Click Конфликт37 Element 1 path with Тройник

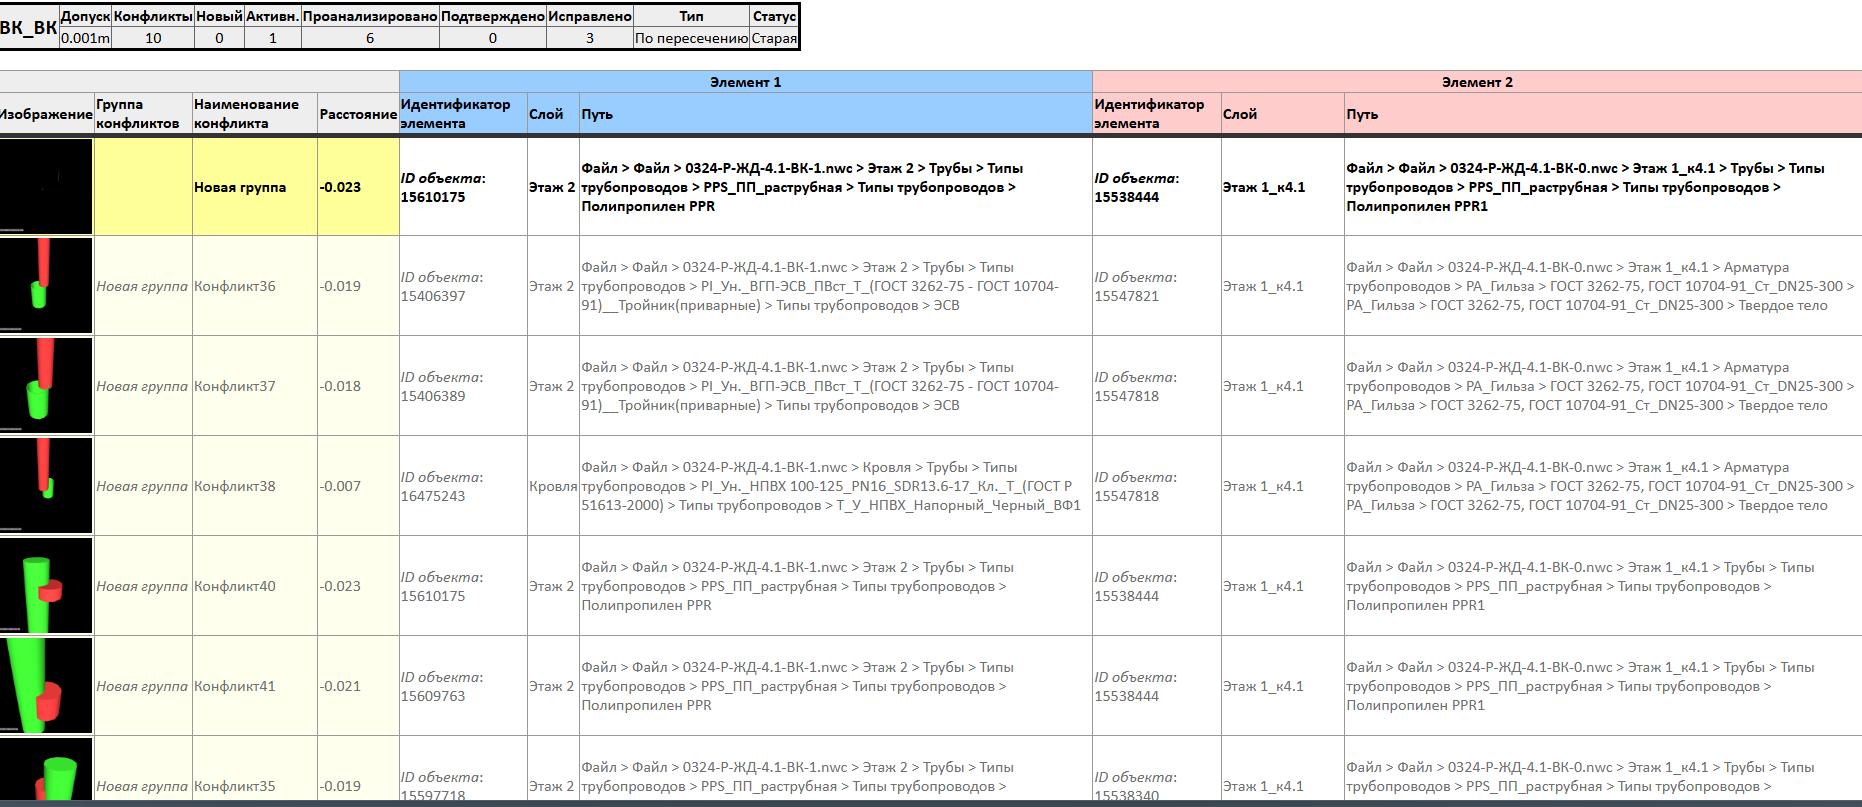pos(820,386)
